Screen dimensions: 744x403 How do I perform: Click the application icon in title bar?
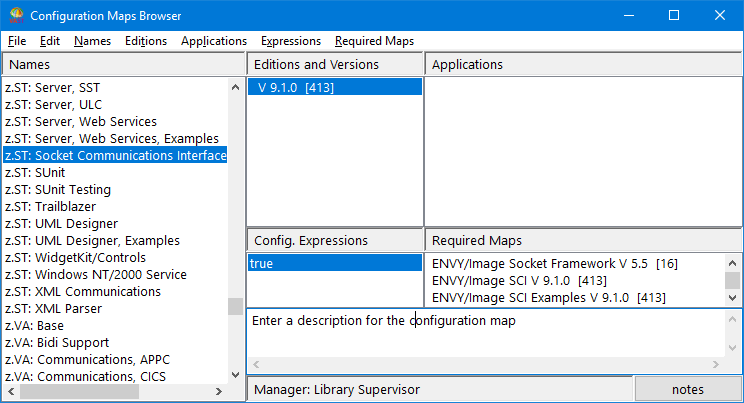point(15,16)
